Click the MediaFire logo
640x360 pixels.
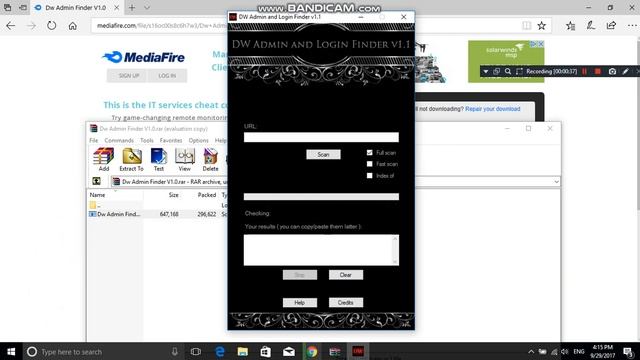pos(143,57)
